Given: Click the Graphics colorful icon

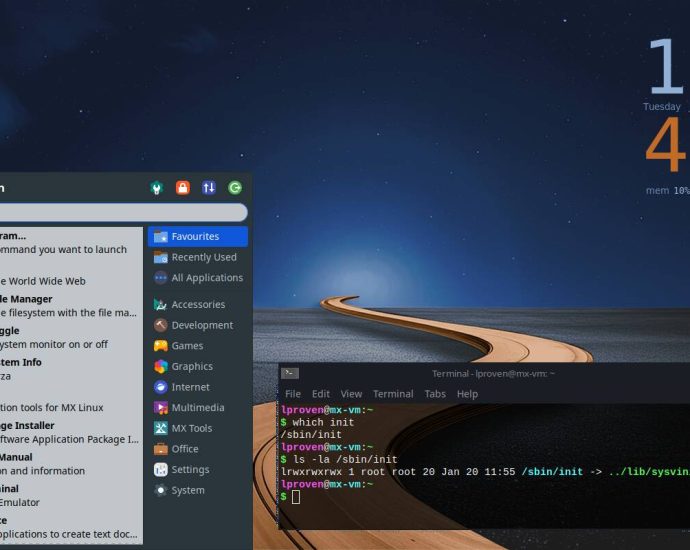Looking at the screenshot, I should tap(161, 367).
